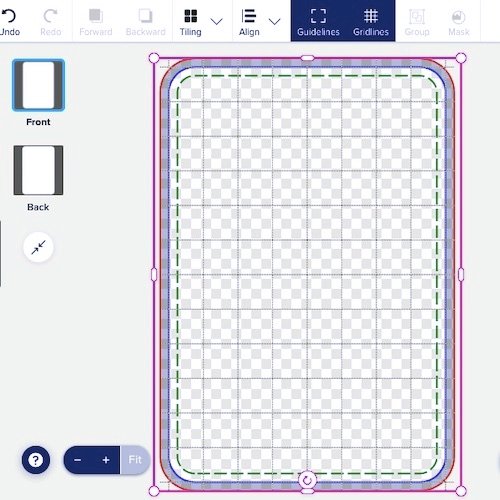The image size is (500, 500).
Task: Select the Tiling grid icon
Action: [191, 16]
